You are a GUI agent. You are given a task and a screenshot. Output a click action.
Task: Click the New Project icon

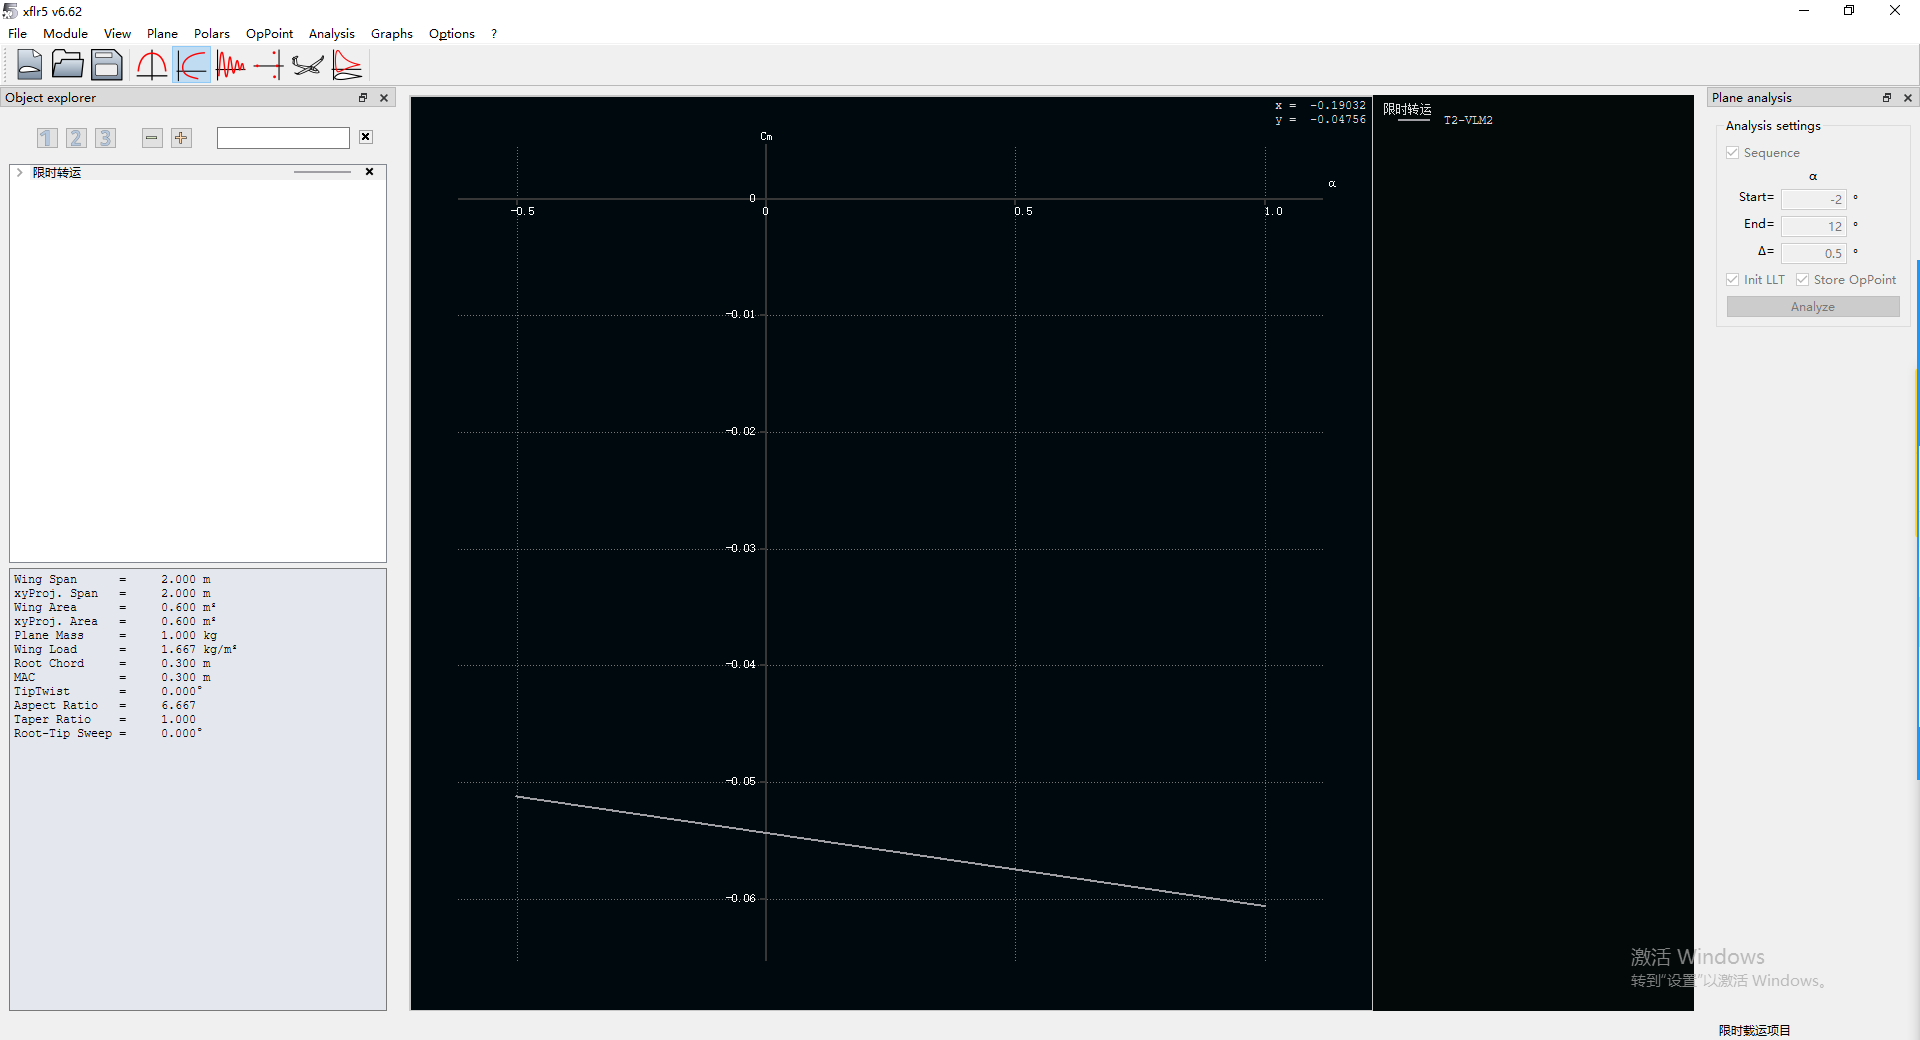tap(30, 65)
